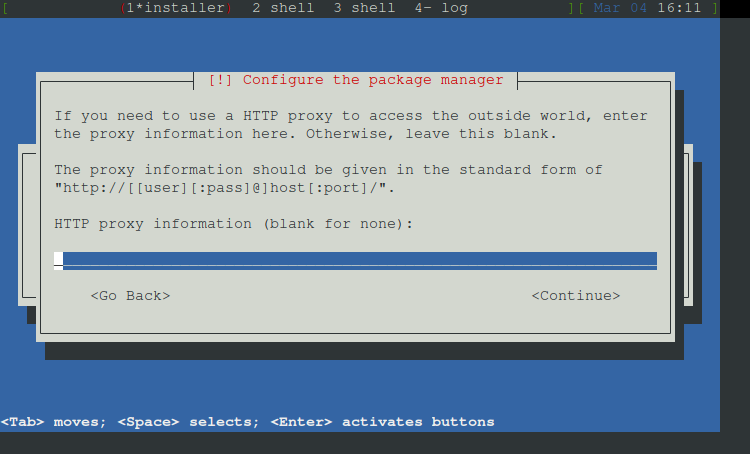The image size is (750, 454).
Task: Switch to the installer window tab
Action: [176, 8]
